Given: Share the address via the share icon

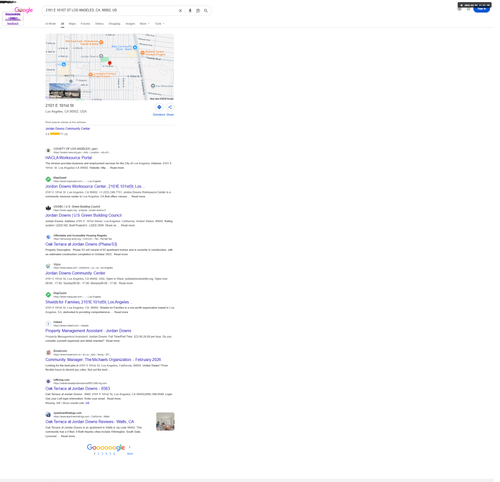Looking at the screenshot, I should coord(170,107).
